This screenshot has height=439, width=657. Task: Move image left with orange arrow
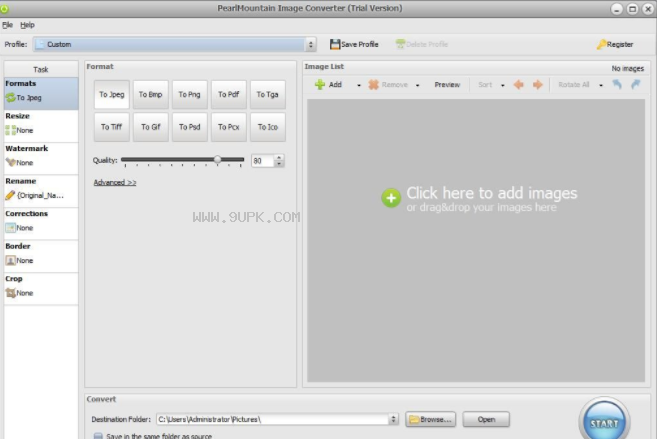(519, 85)
